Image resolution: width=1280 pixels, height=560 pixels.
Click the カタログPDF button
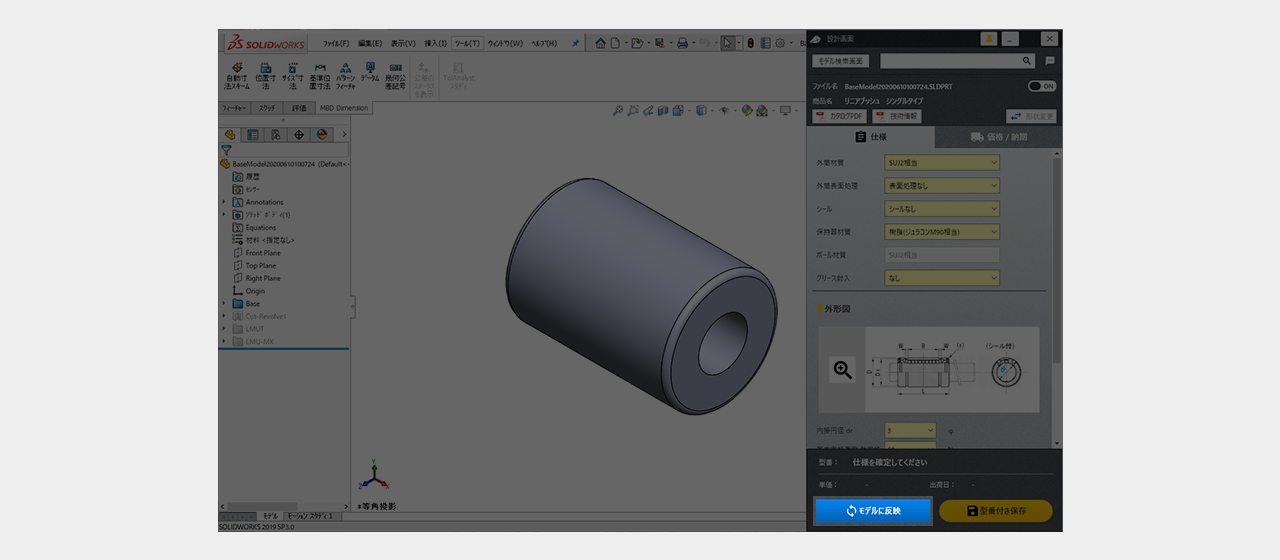coord(839,116)
